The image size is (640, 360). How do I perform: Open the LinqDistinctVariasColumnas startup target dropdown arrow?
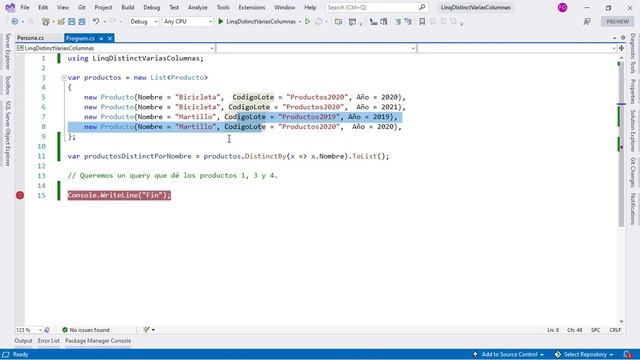(x=300, y=22)
